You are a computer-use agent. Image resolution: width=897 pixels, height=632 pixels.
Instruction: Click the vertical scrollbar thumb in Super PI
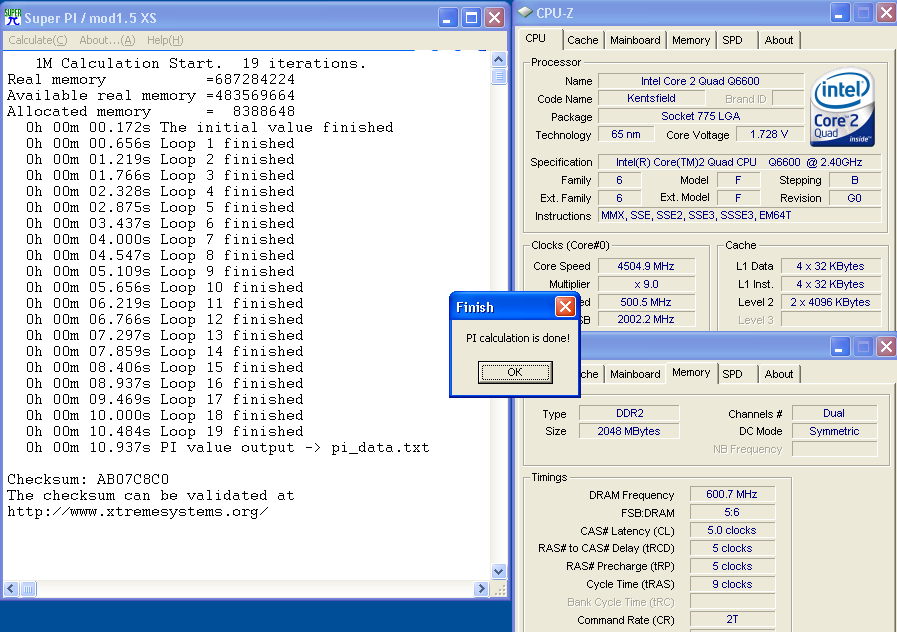498,75
